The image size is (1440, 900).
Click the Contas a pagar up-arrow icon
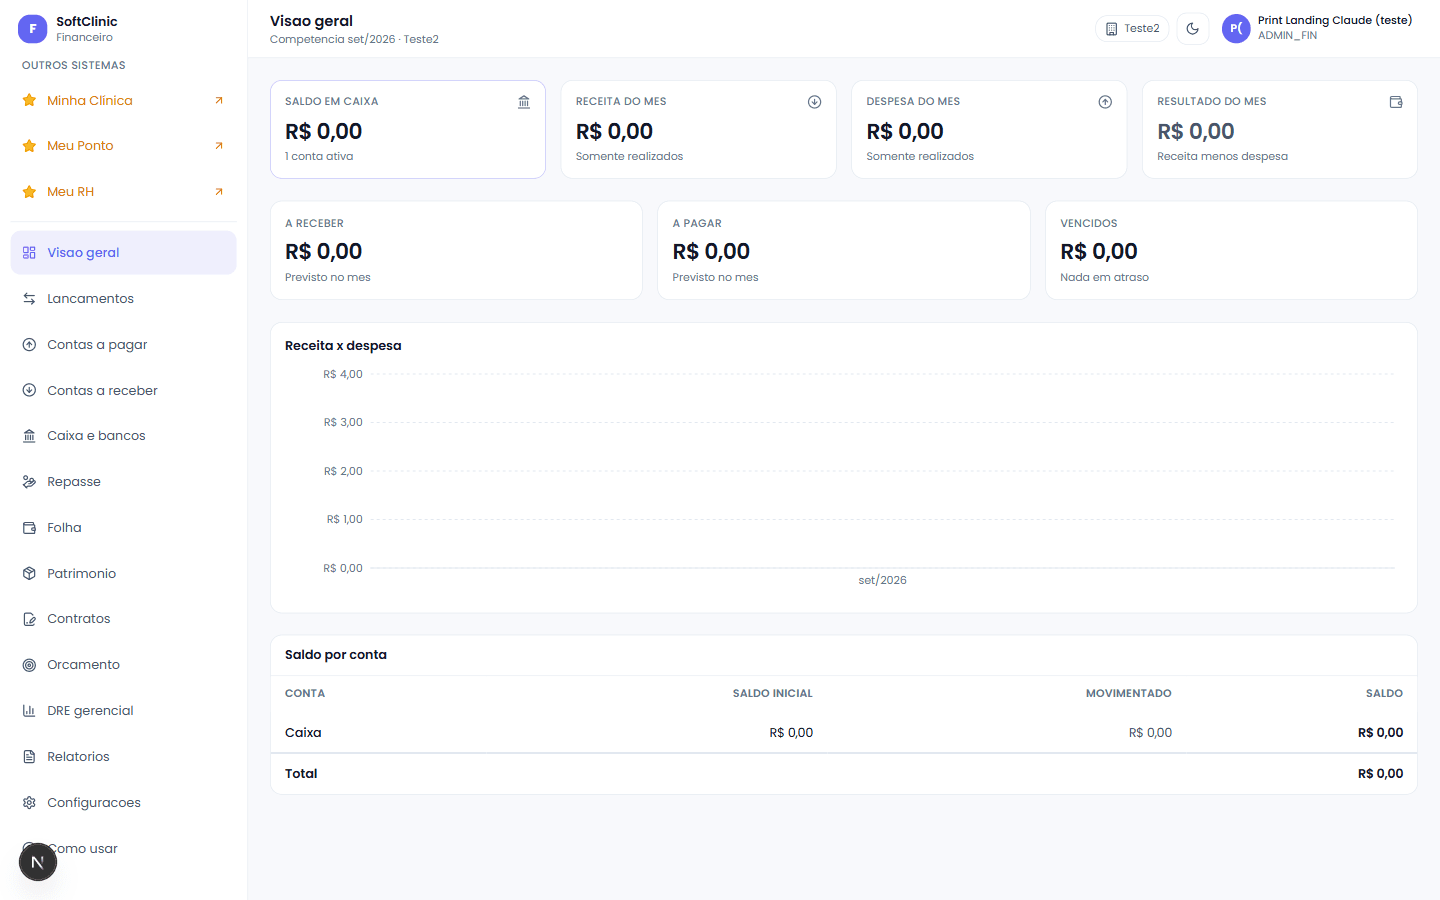(29, 344)
